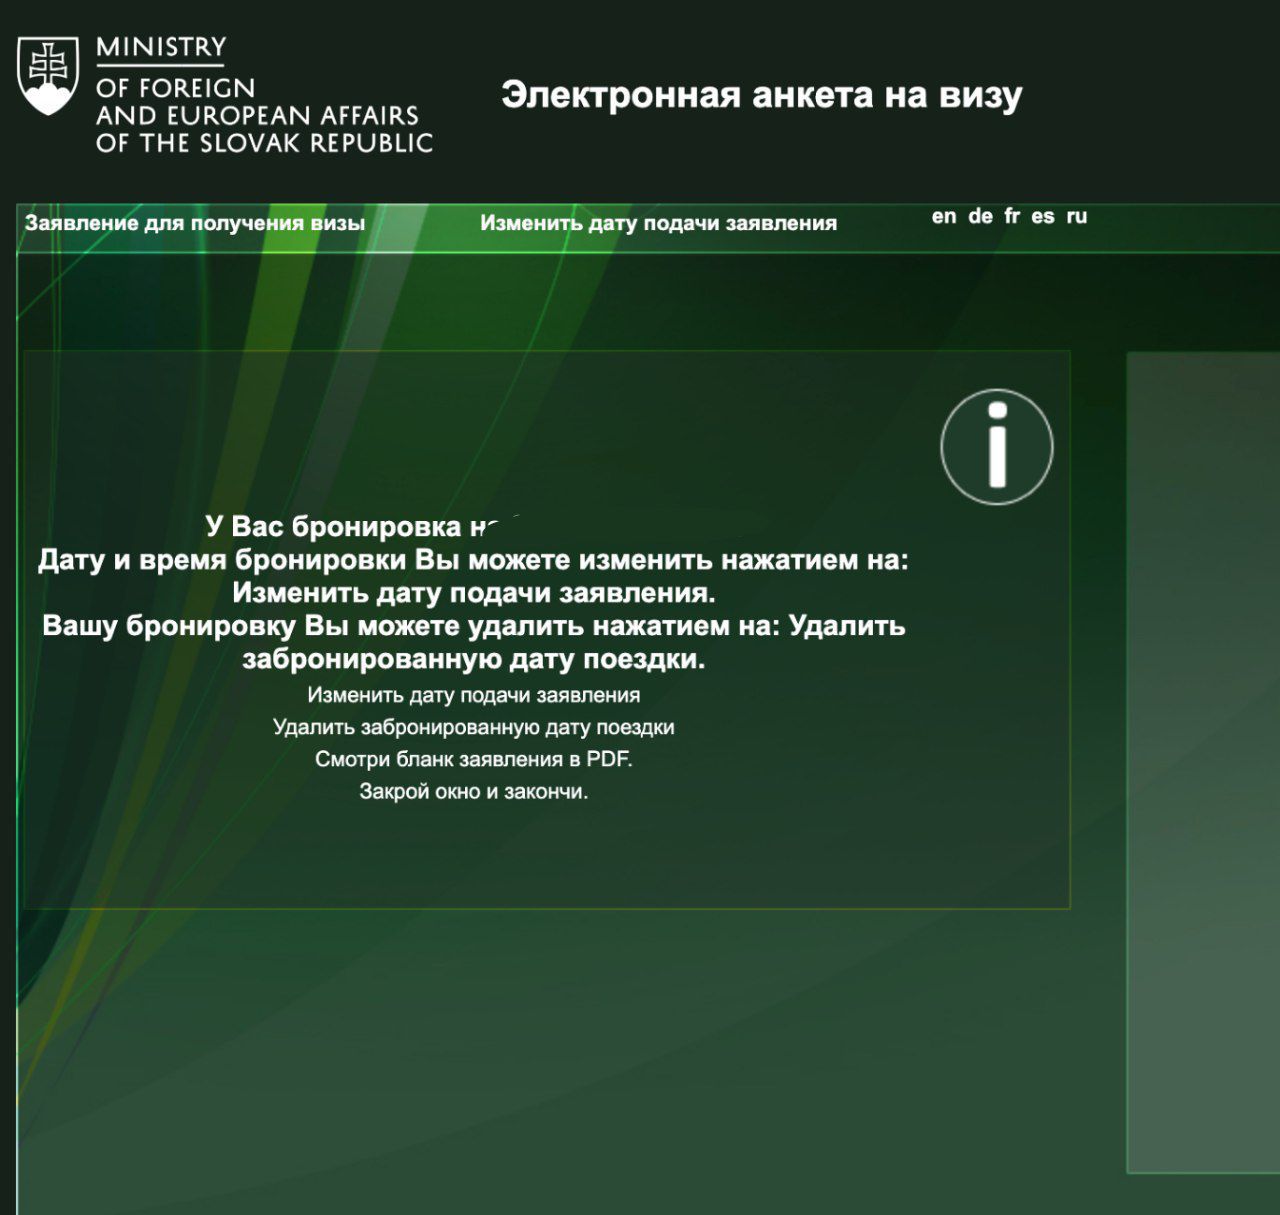
Task: Switch language to English (en)
Action: click(943, 216)
